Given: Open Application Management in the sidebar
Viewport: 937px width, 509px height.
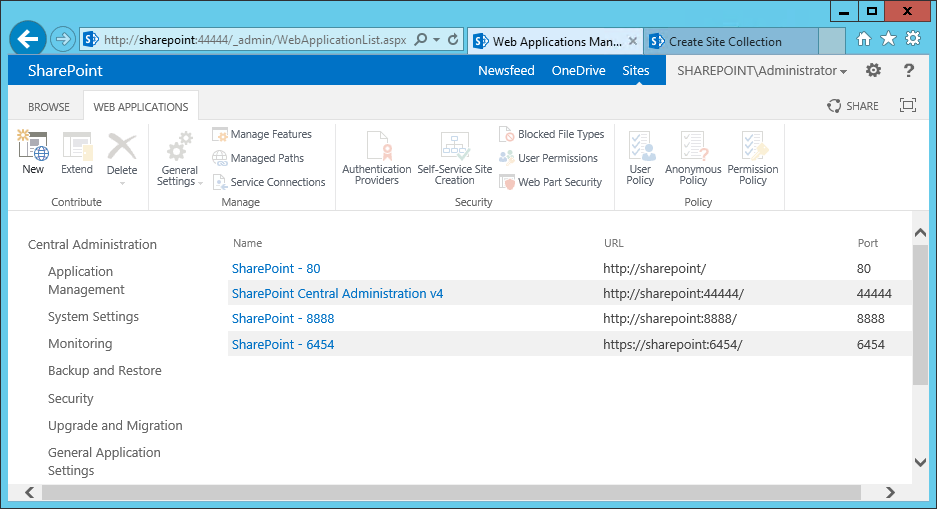Looking at the screenshot, I should coord(86,280).
